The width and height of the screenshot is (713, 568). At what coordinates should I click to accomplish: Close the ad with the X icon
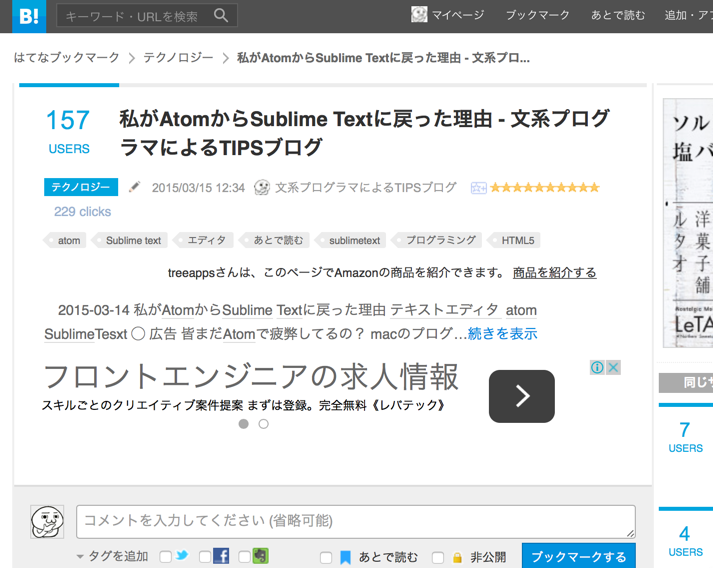coord(613,367)
